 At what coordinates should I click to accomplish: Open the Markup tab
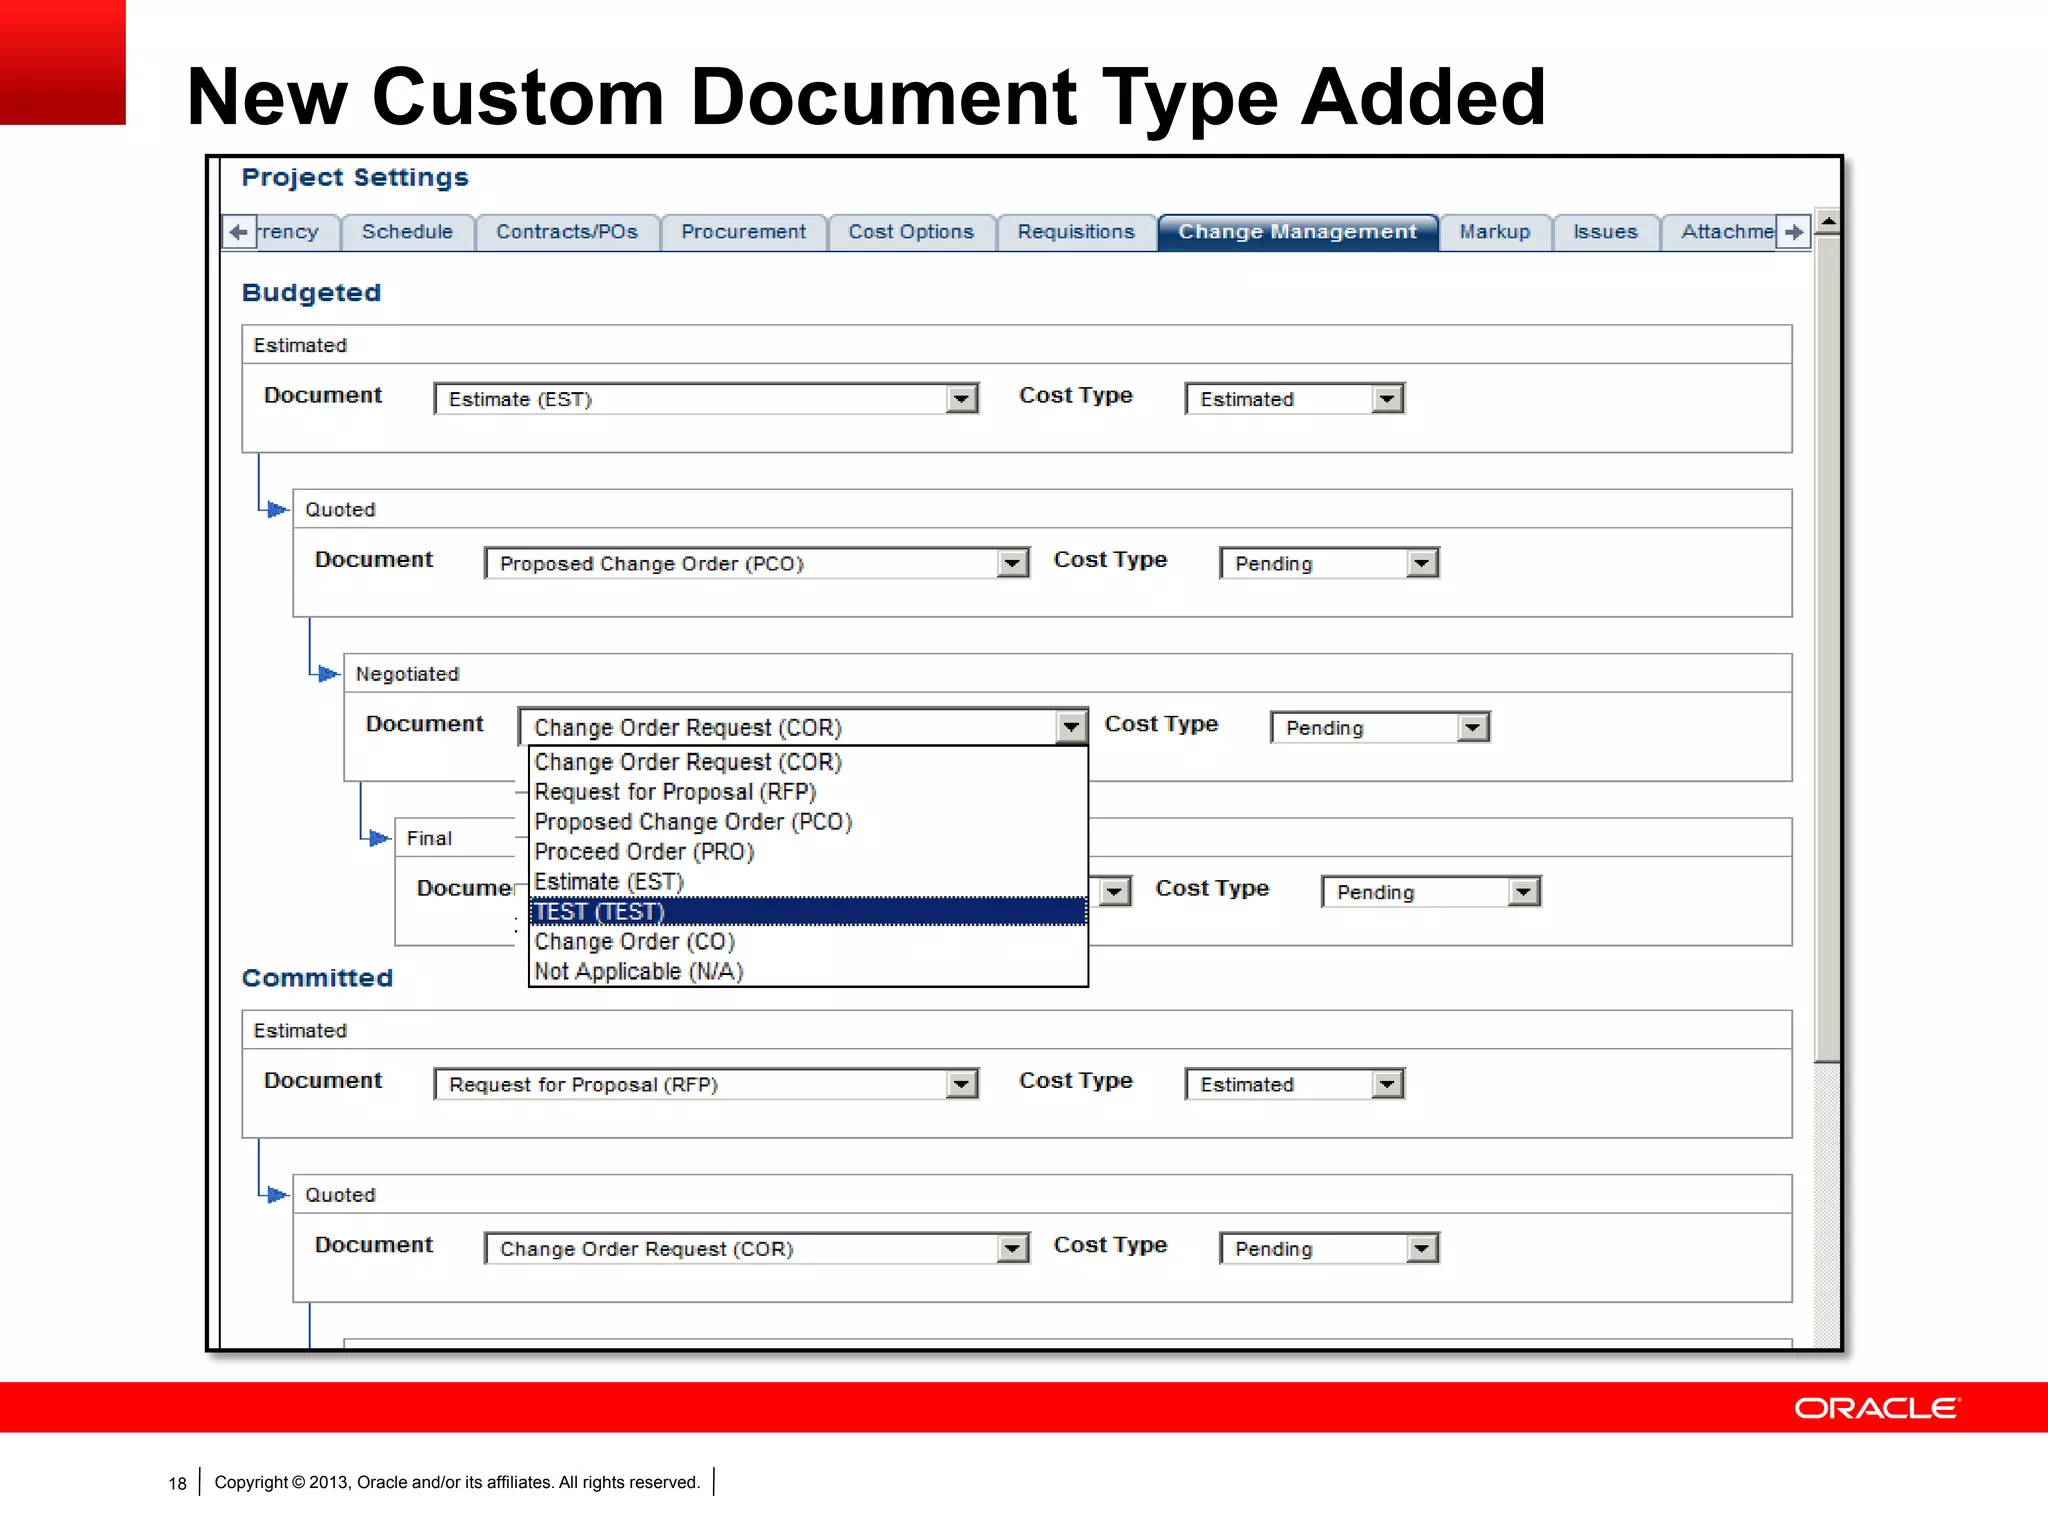tap(1495, 232)
